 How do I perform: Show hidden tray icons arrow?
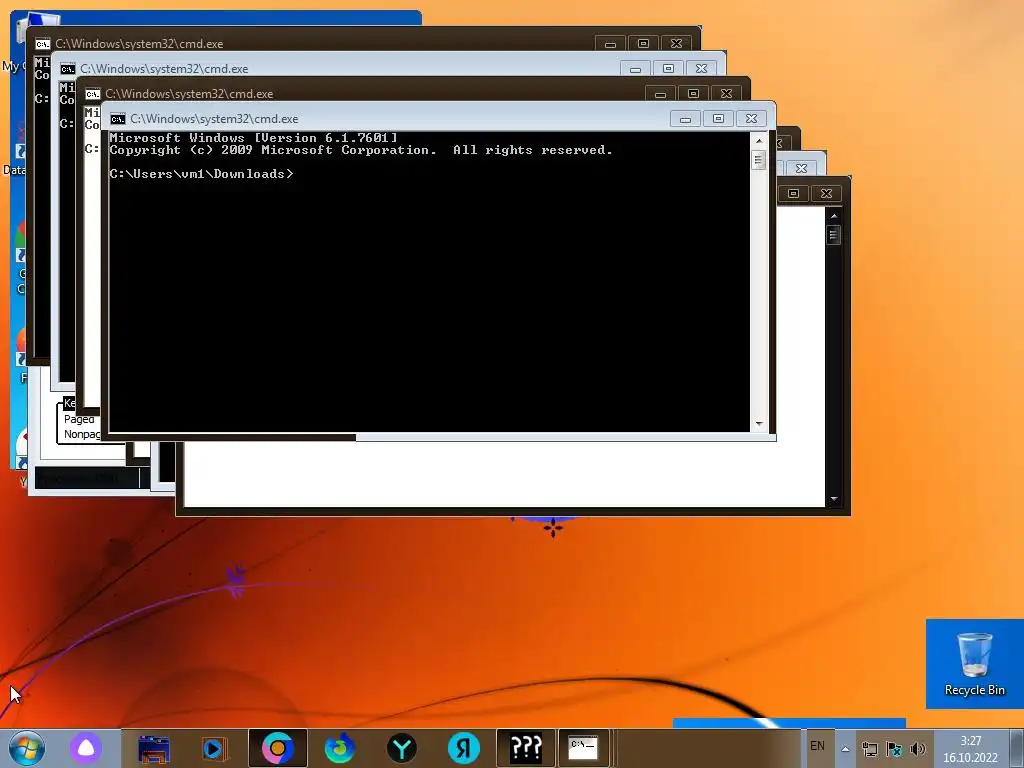[x=845, y=749]
